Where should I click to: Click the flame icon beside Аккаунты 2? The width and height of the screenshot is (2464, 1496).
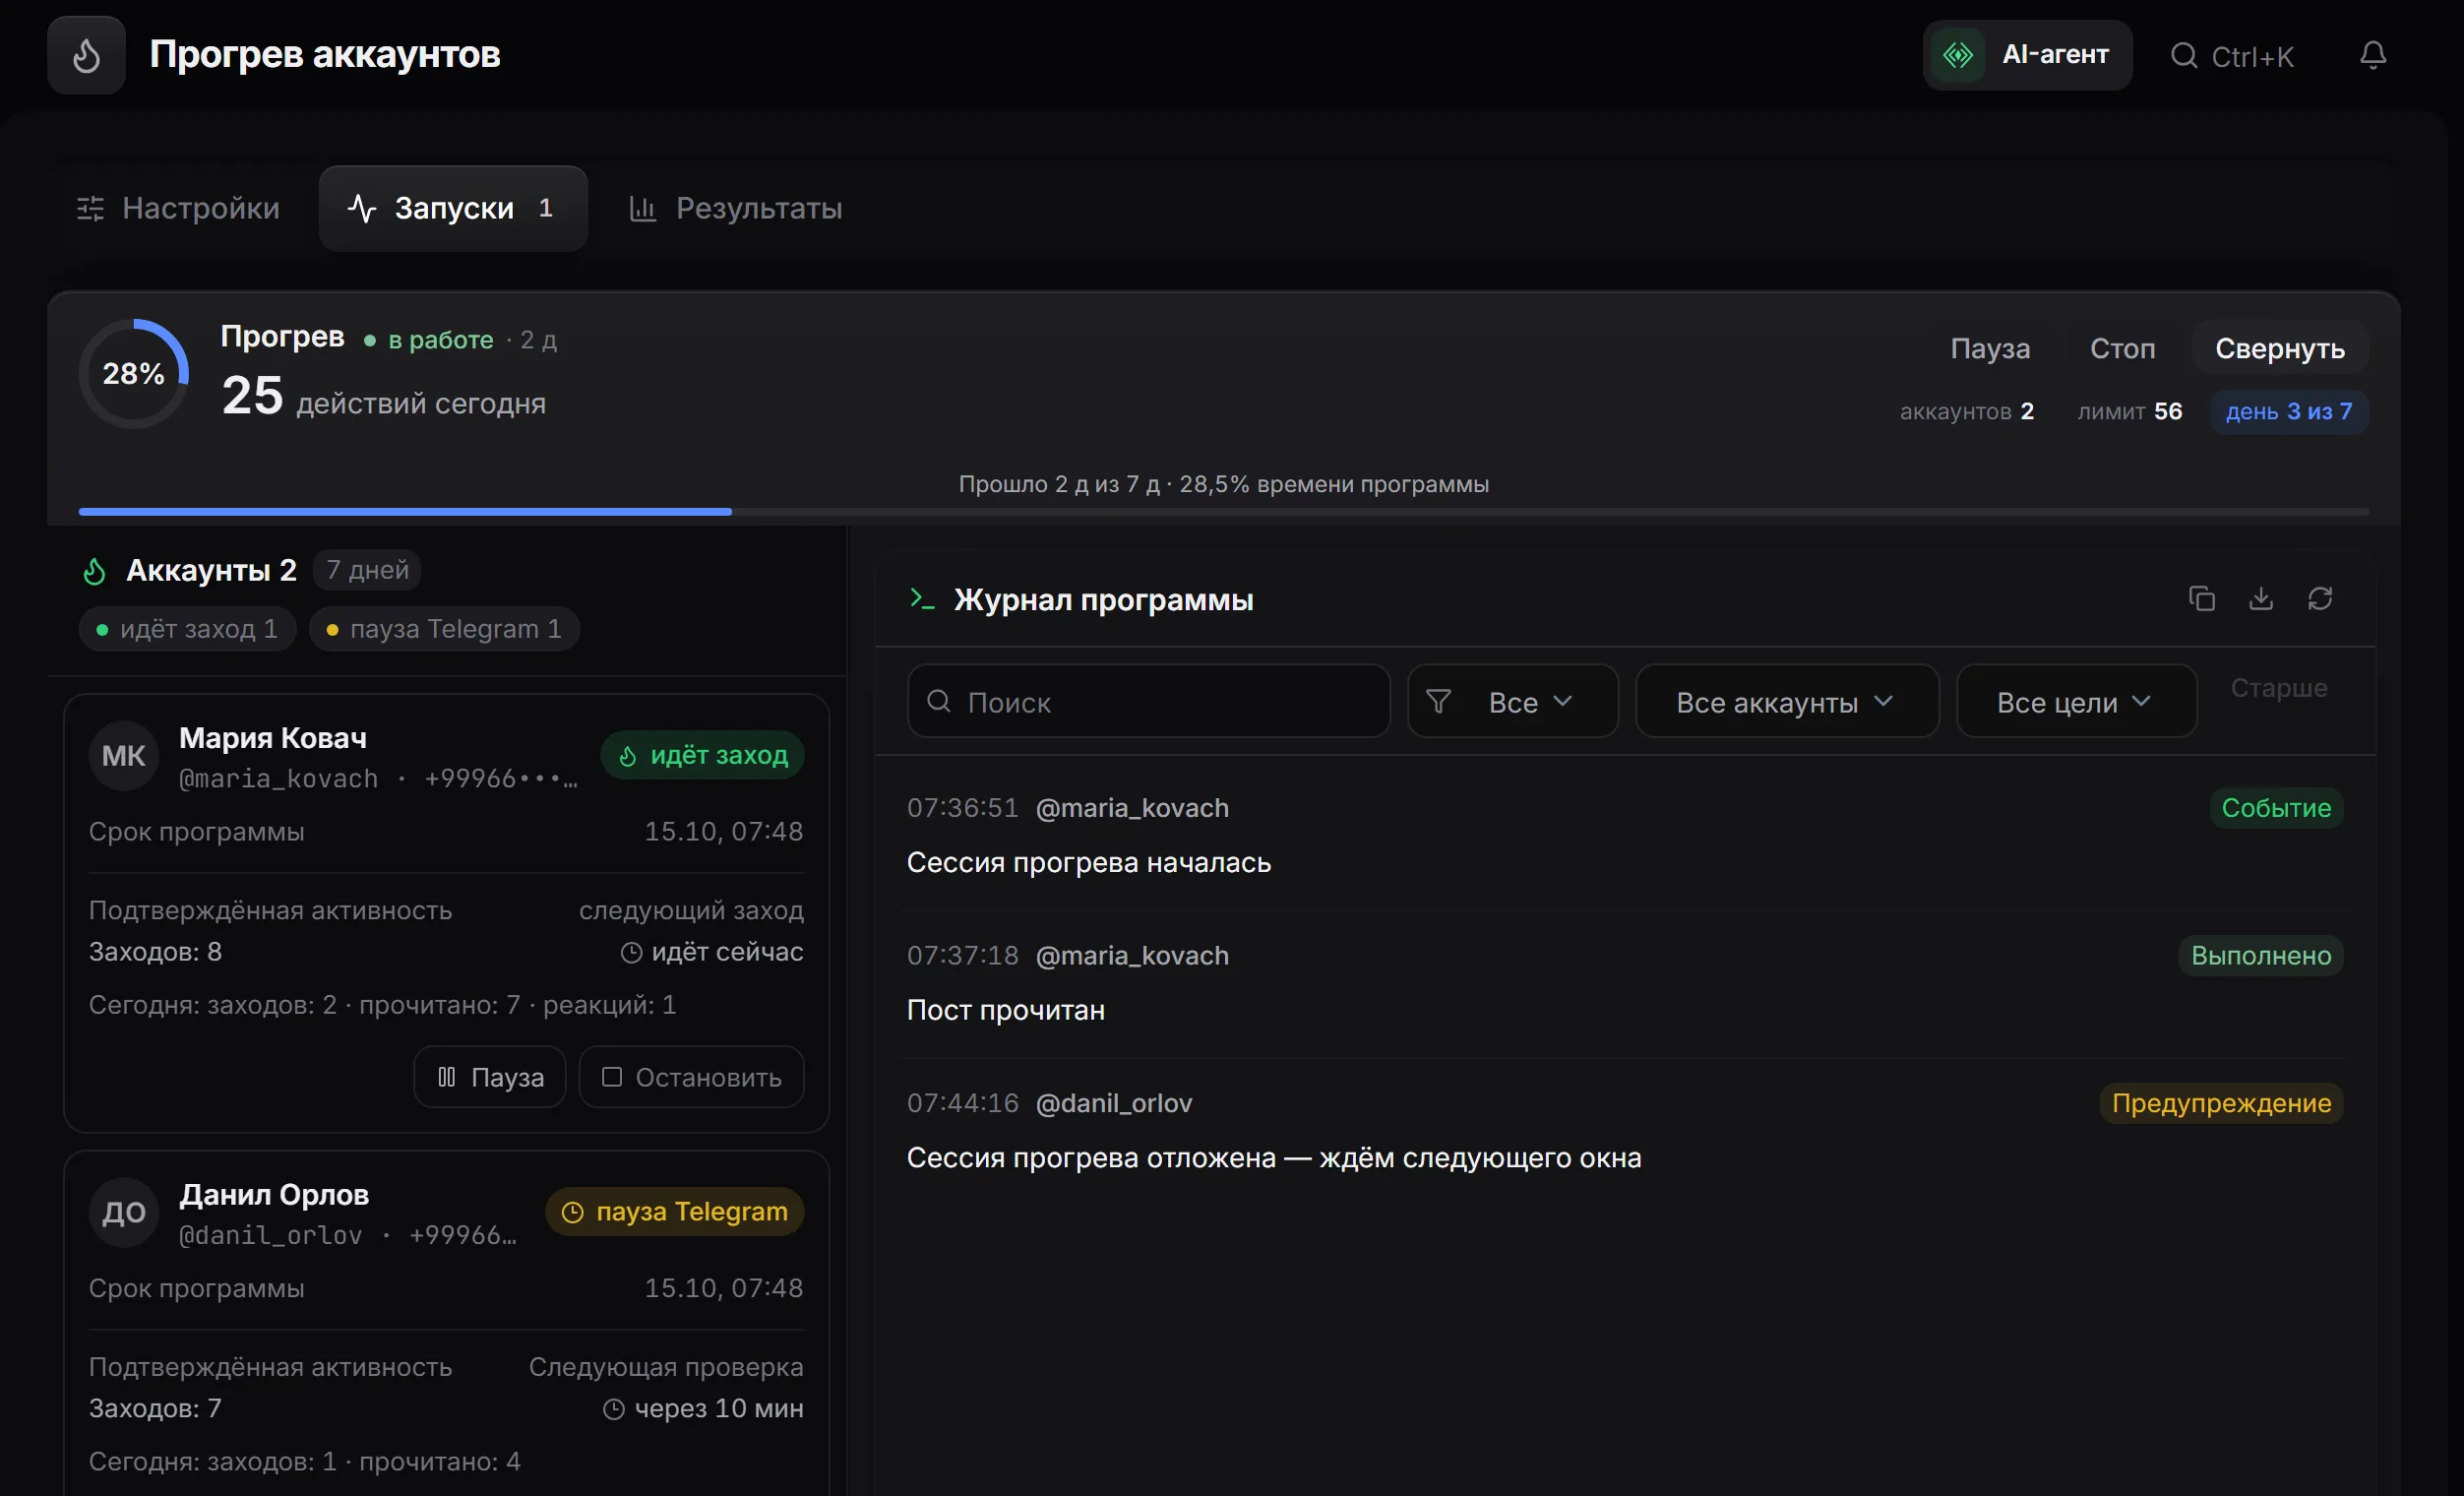click(94, 571)
